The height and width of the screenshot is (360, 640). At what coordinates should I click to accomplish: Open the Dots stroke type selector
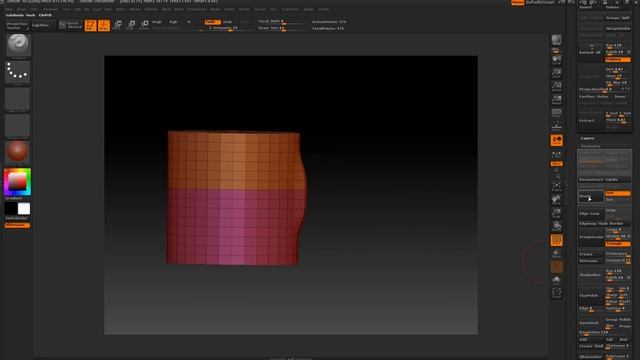pyautogui.click(x=18, y=72)
